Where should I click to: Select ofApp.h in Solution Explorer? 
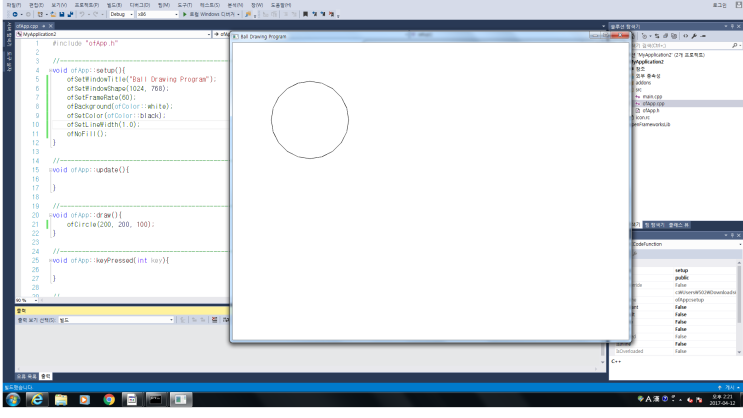coord(654,110)
